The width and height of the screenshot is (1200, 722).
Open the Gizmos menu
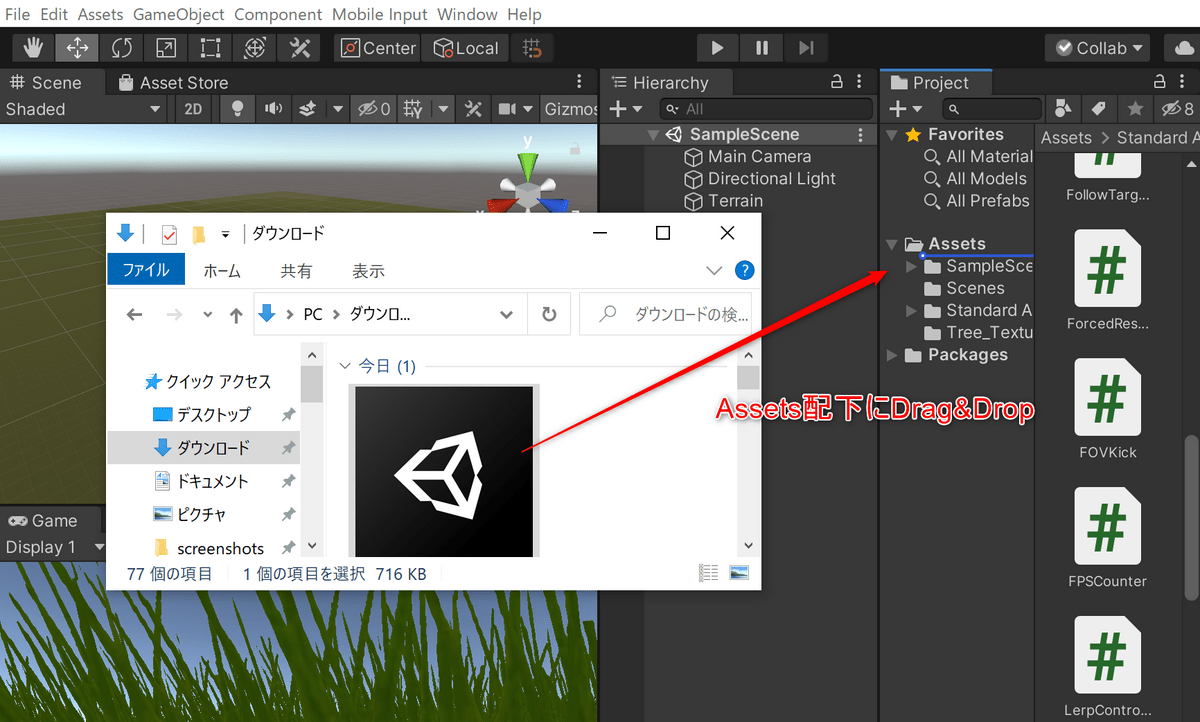pos(570,109)
